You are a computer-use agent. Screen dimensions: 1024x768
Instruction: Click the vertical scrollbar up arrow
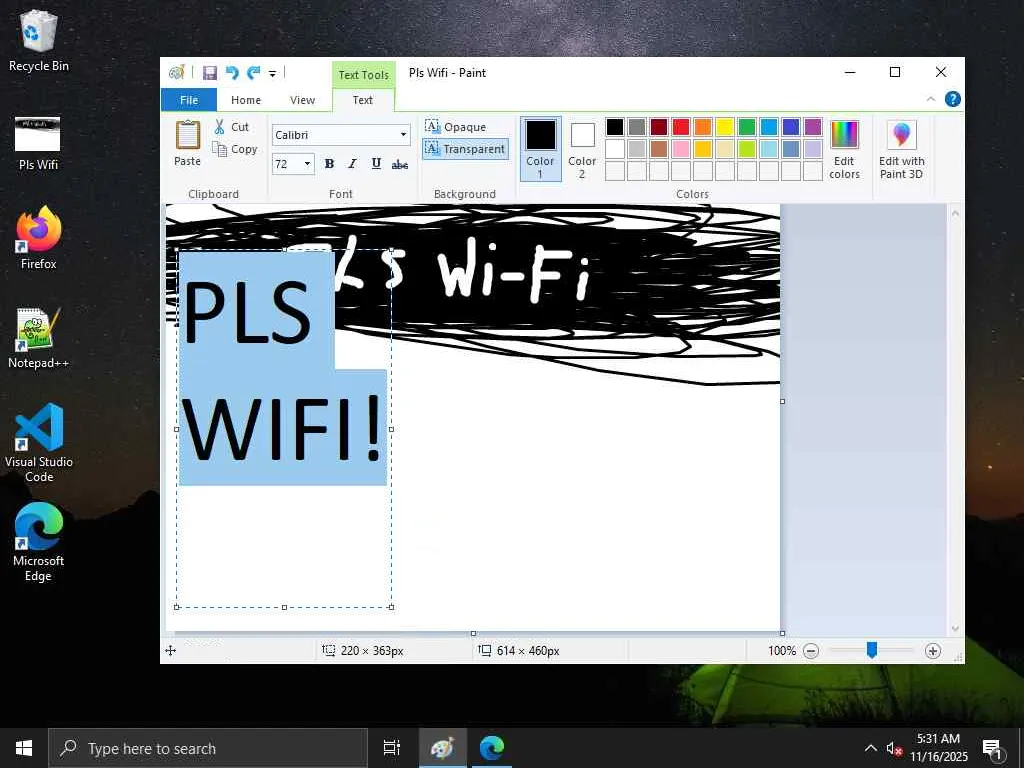point(955,213)
